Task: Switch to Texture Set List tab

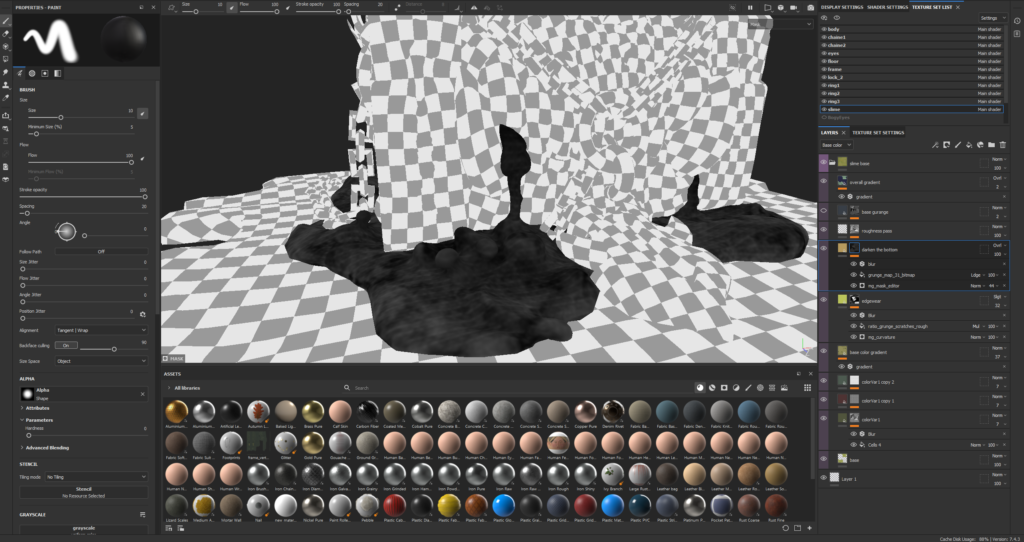Action: (x=933, y=7)
